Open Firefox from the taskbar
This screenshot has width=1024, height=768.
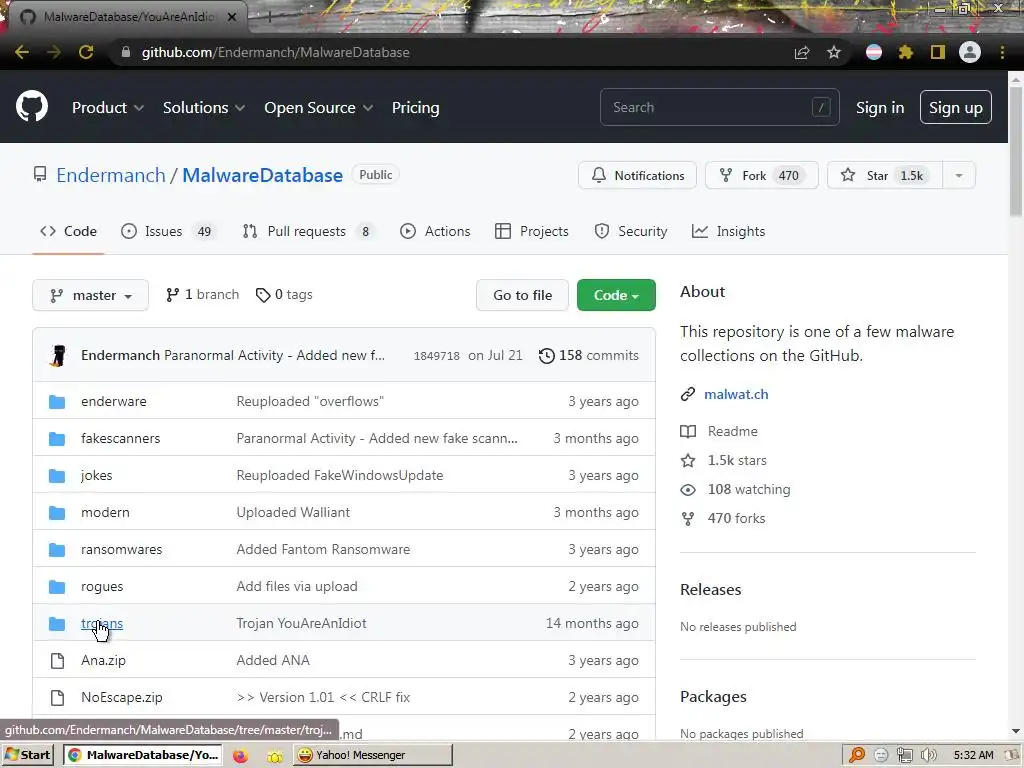[x=240, y=756]
